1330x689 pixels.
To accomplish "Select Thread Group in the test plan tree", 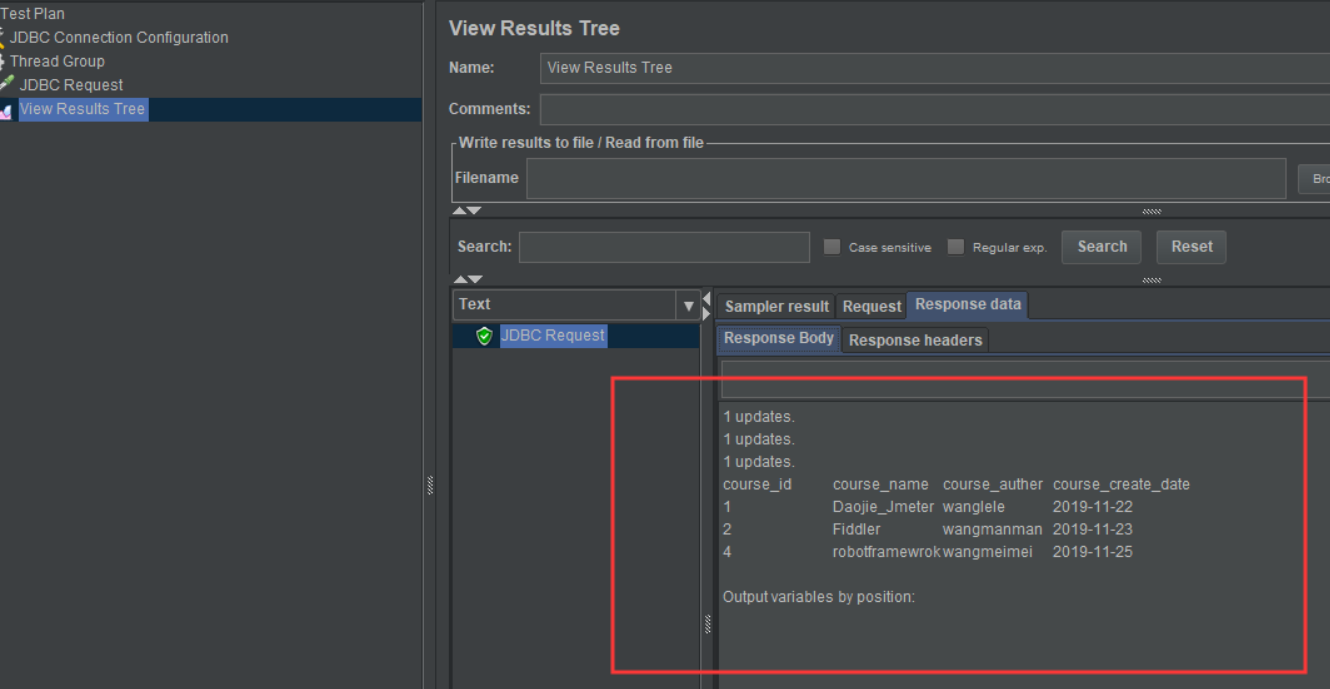I will (x=57, y=61).
